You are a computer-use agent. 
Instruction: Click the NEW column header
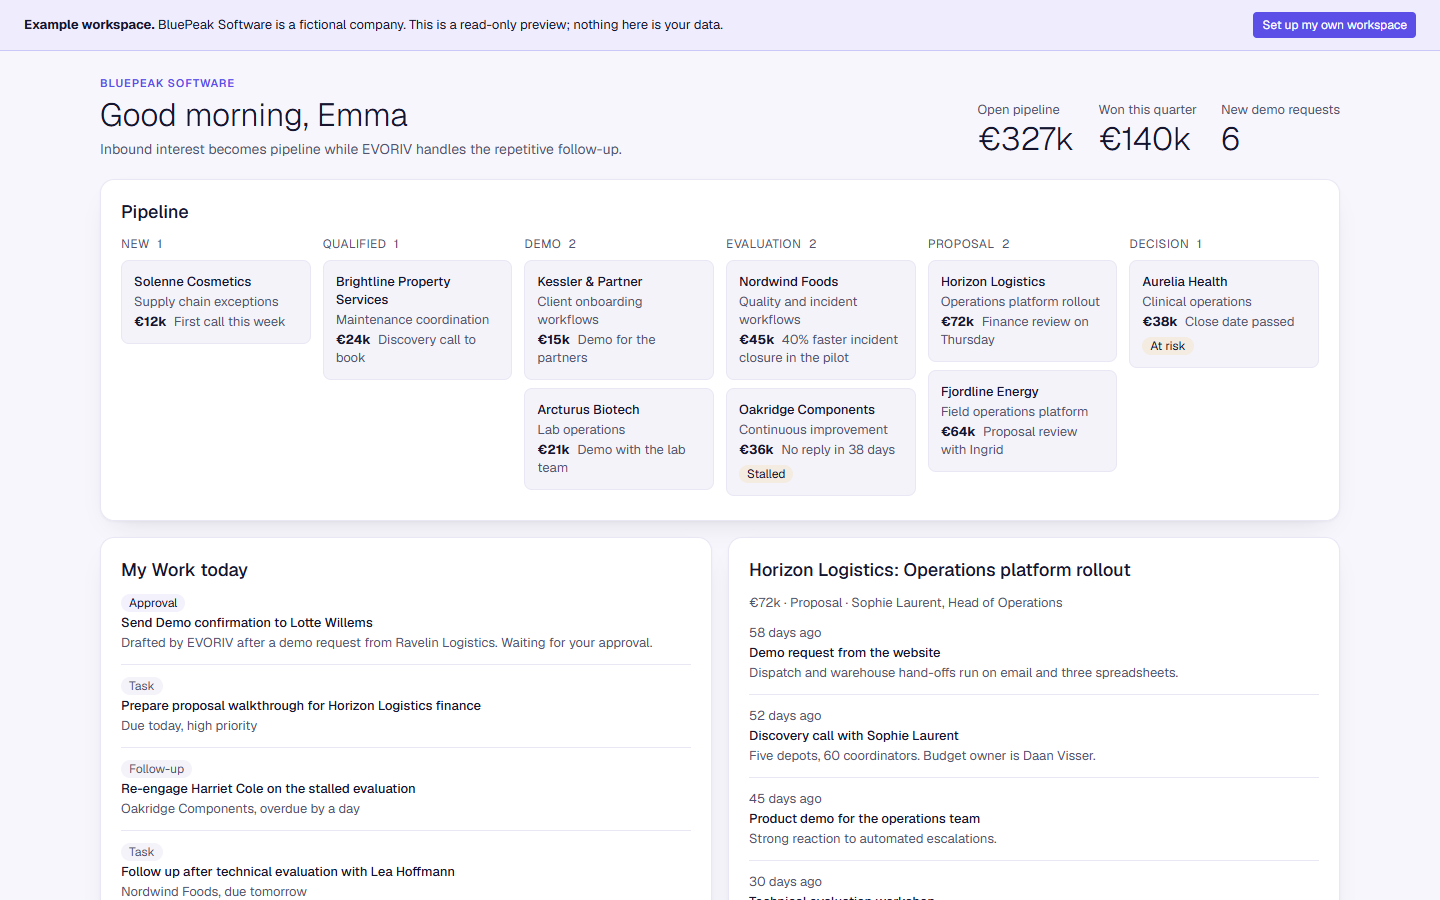click(x=142, y=244)
